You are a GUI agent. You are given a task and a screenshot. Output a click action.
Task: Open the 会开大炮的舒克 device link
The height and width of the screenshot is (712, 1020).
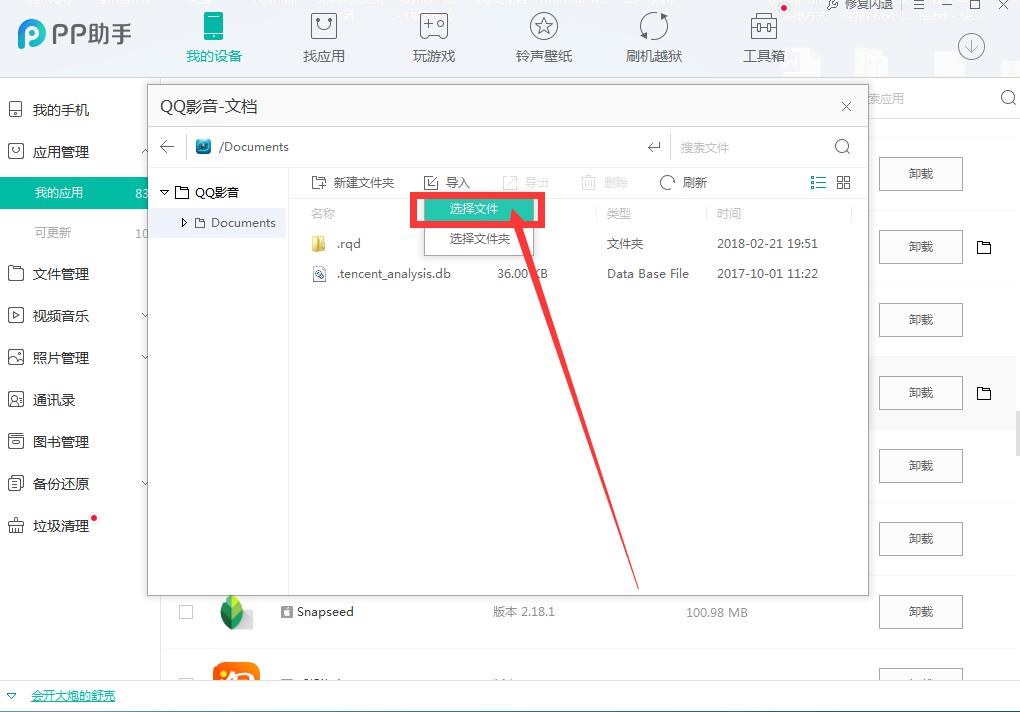(73, 696)
